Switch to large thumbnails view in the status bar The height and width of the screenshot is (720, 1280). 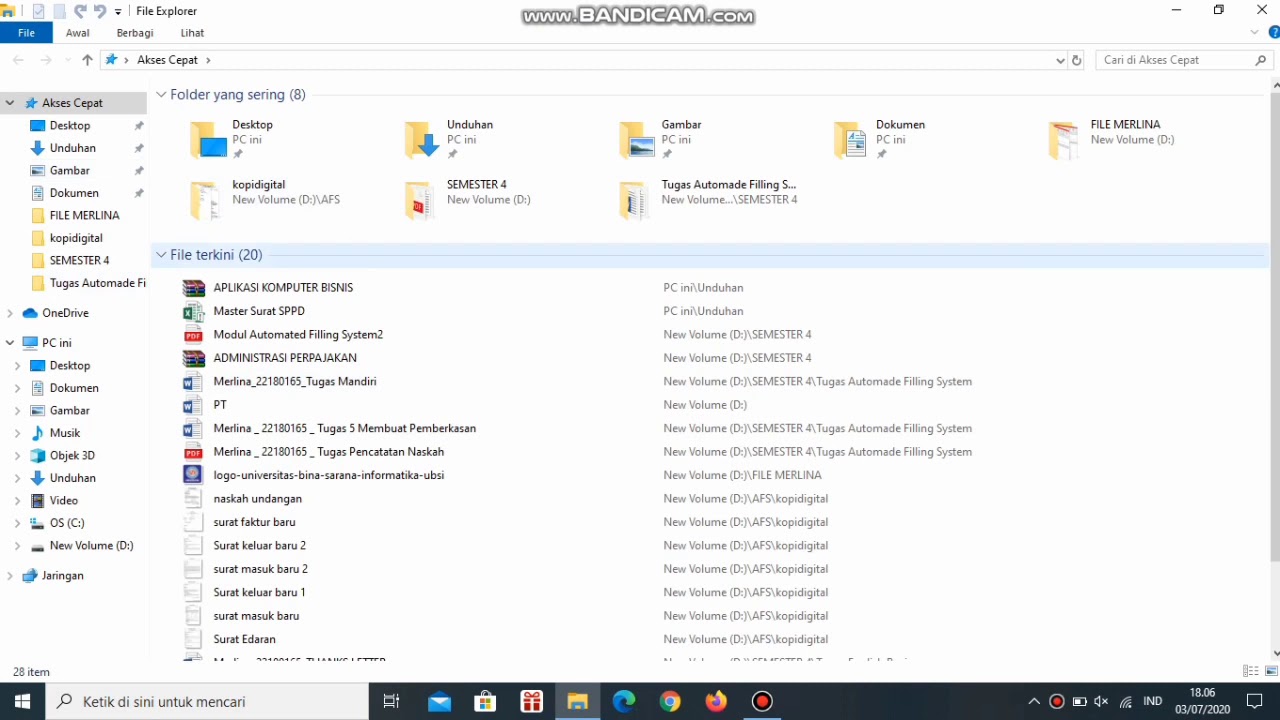1271,671
